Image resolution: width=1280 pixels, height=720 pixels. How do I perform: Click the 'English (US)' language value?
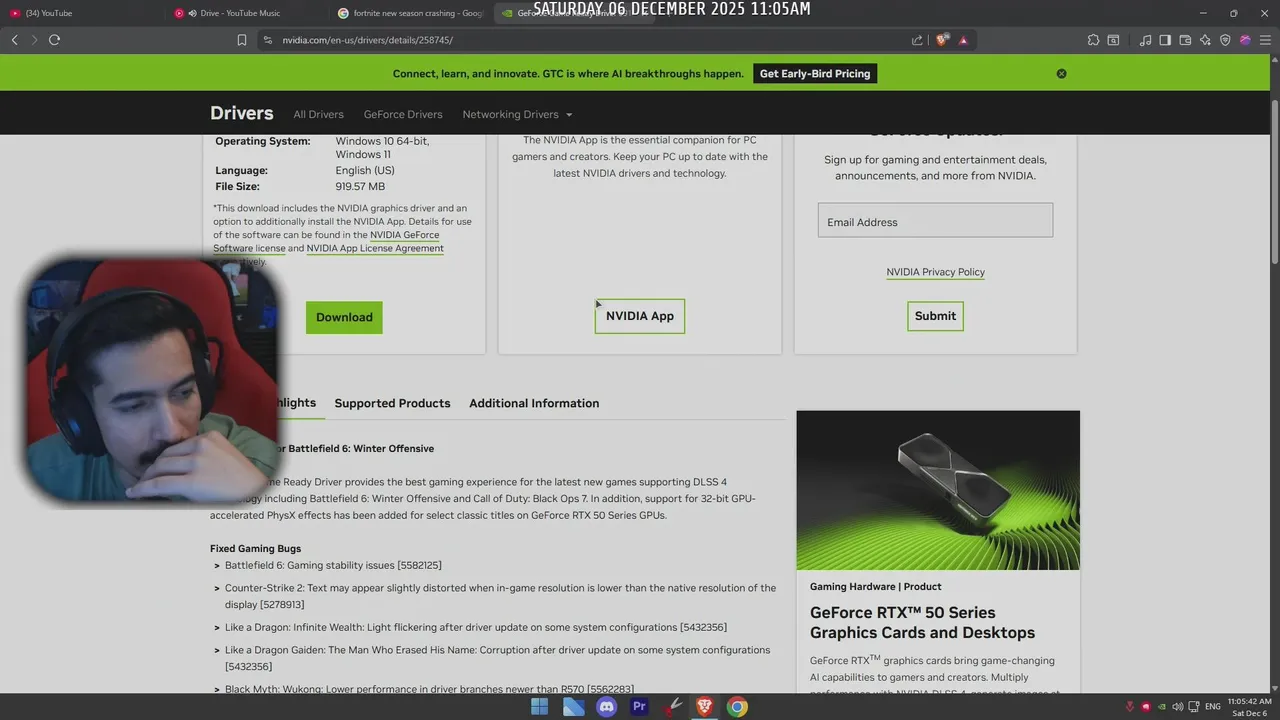365,171
